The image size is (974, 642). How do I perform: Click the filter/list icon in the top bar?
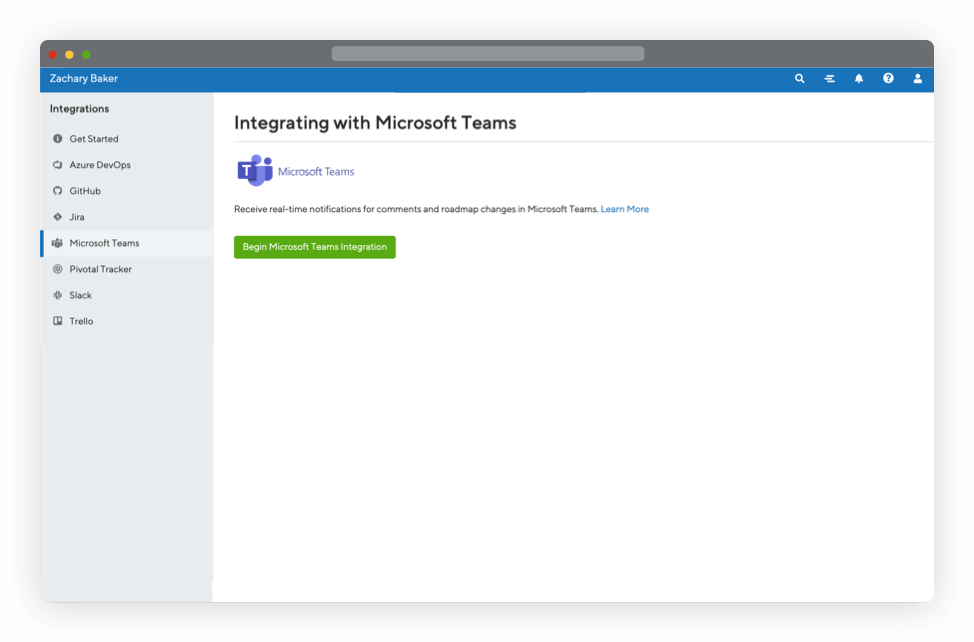coord(829,78)
